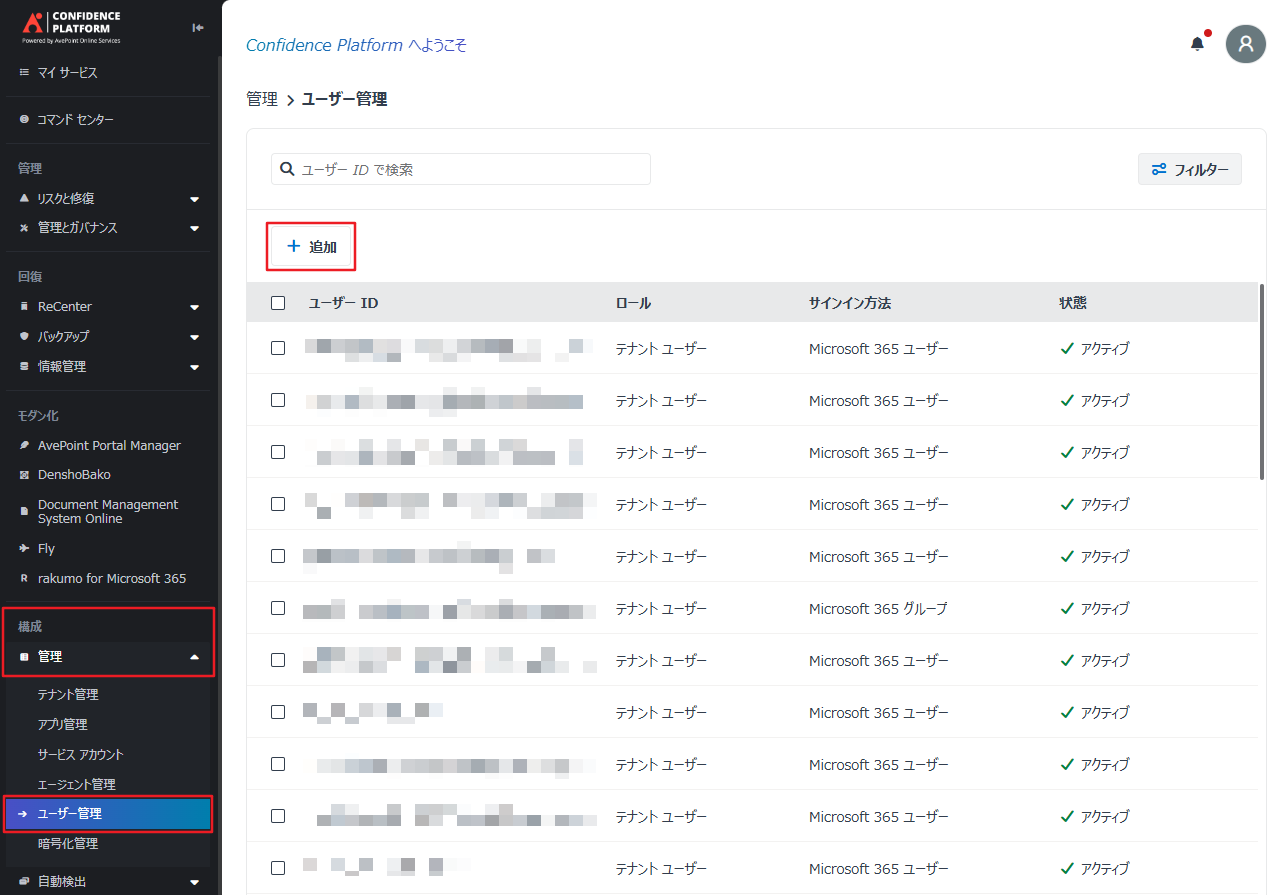The width and height of the screenshot is (1272, 895).
Task: Click the コマンド センター icon
Action: [x=24, y=120]
